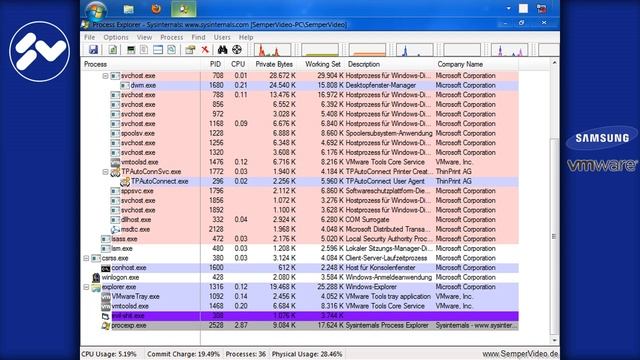Screen dimensions: 640x360
Task: Click the Process Explorer taskbar button
Action: coord(183,9)
